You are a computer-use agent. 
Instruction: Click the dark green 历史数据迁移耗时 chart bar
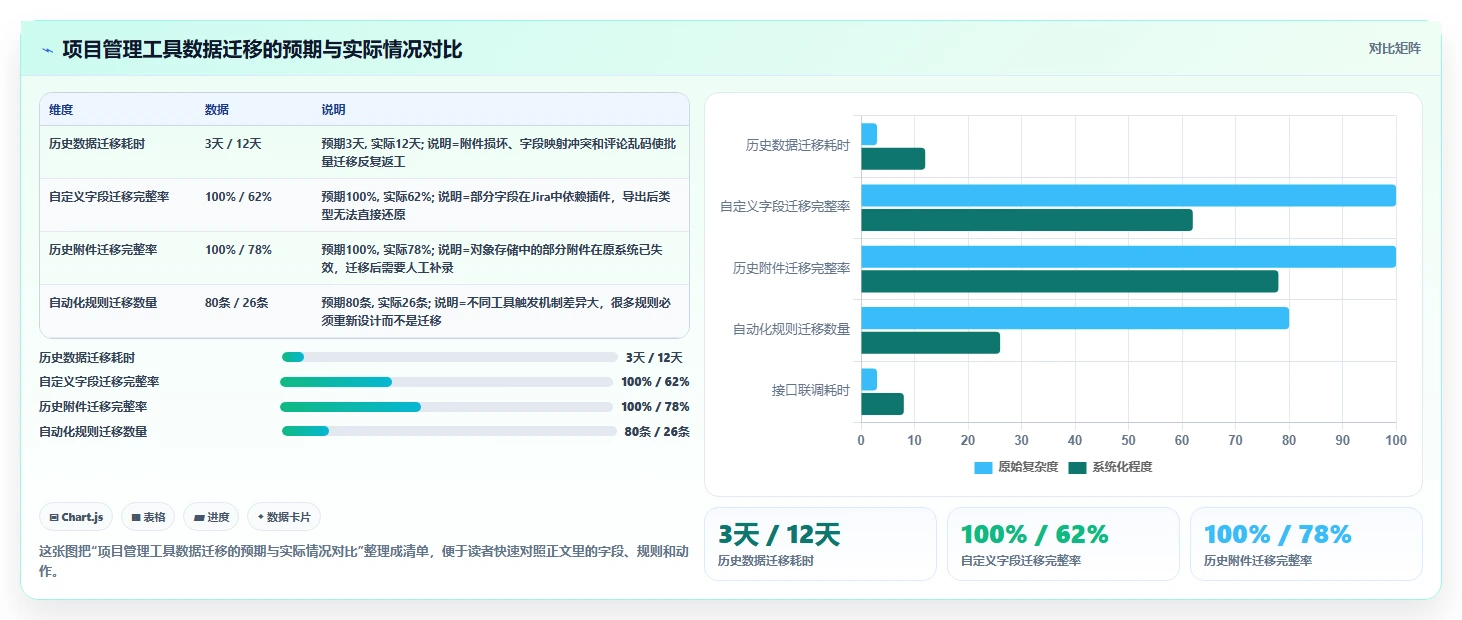pyautogui.click(x=893, y=159)
